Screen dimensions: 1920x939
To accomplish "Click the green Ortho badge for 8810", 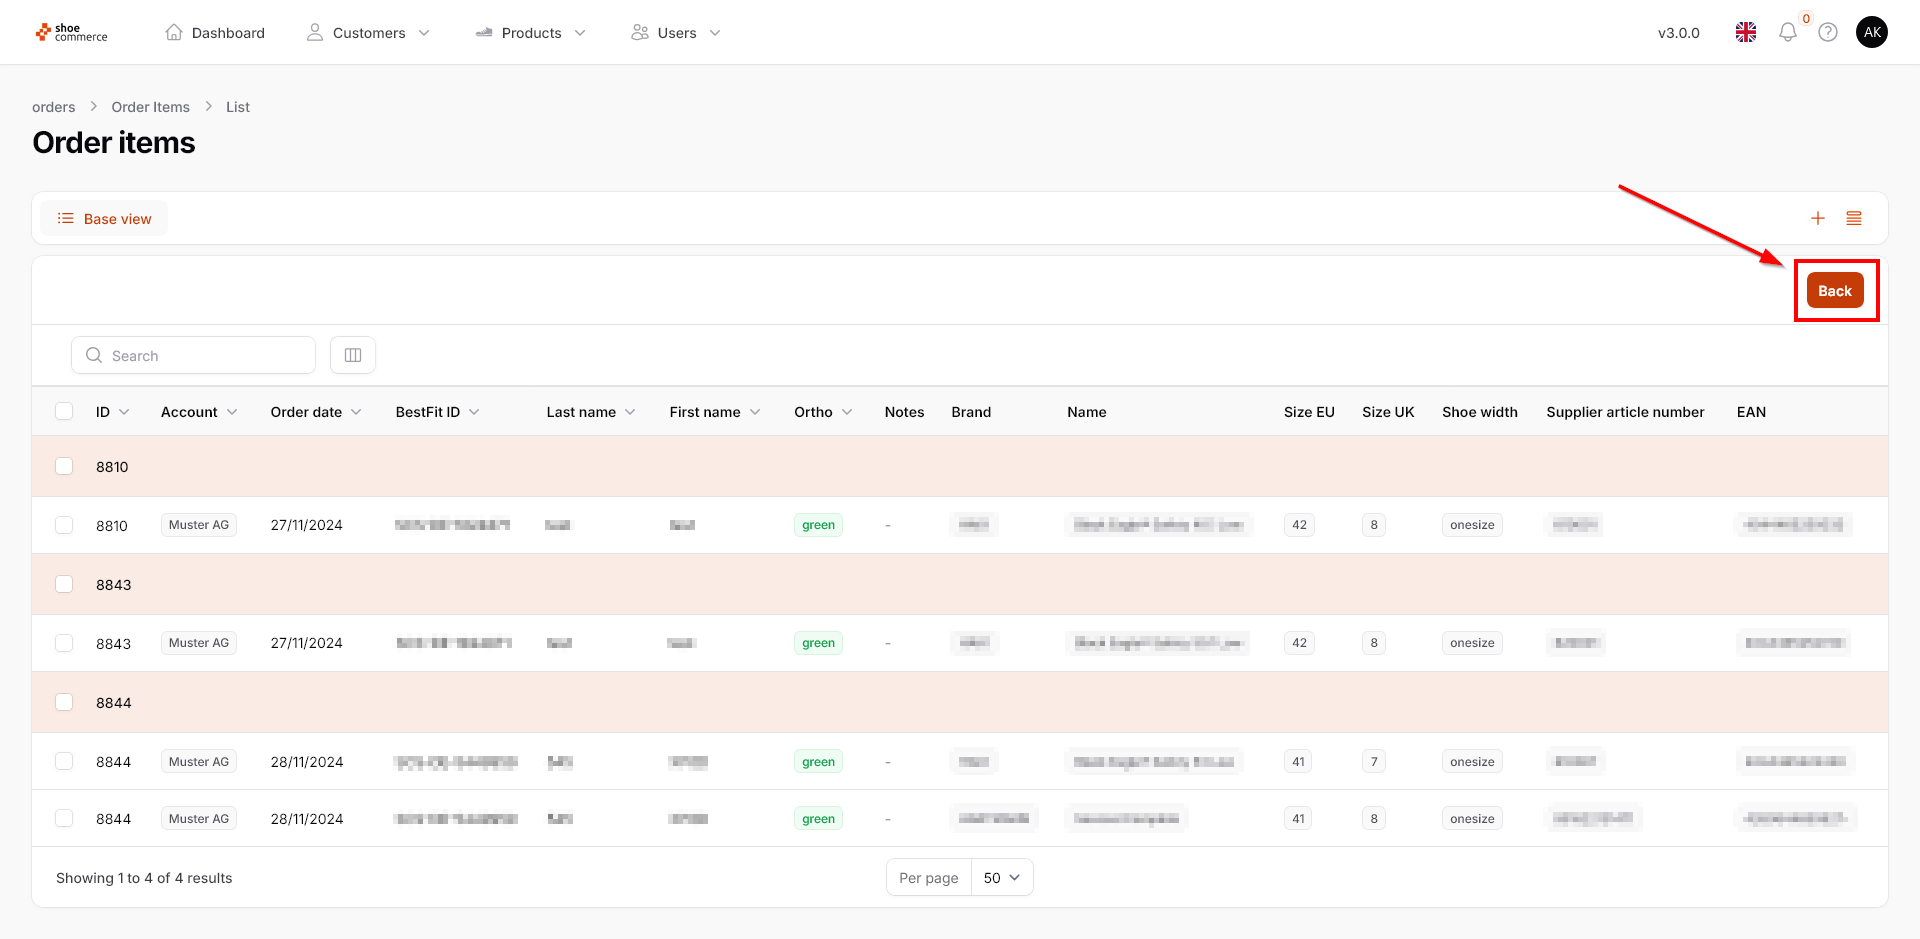I will [818, 525].
